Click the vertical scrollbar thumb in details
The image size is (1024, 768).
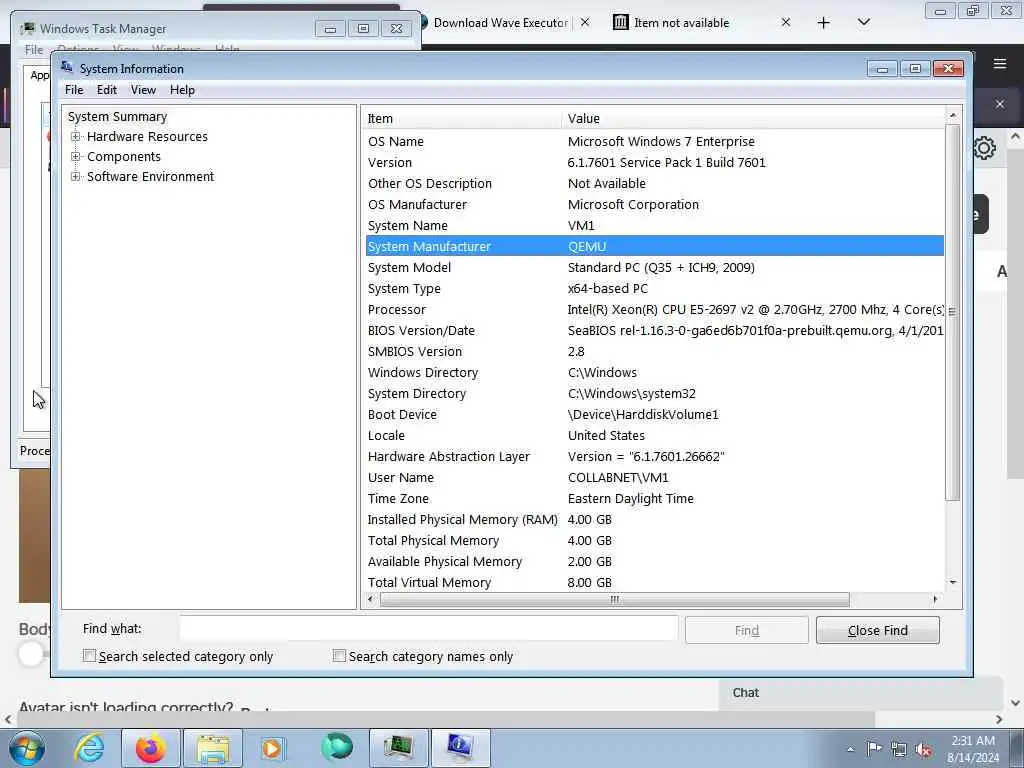(x=953, y=312)
